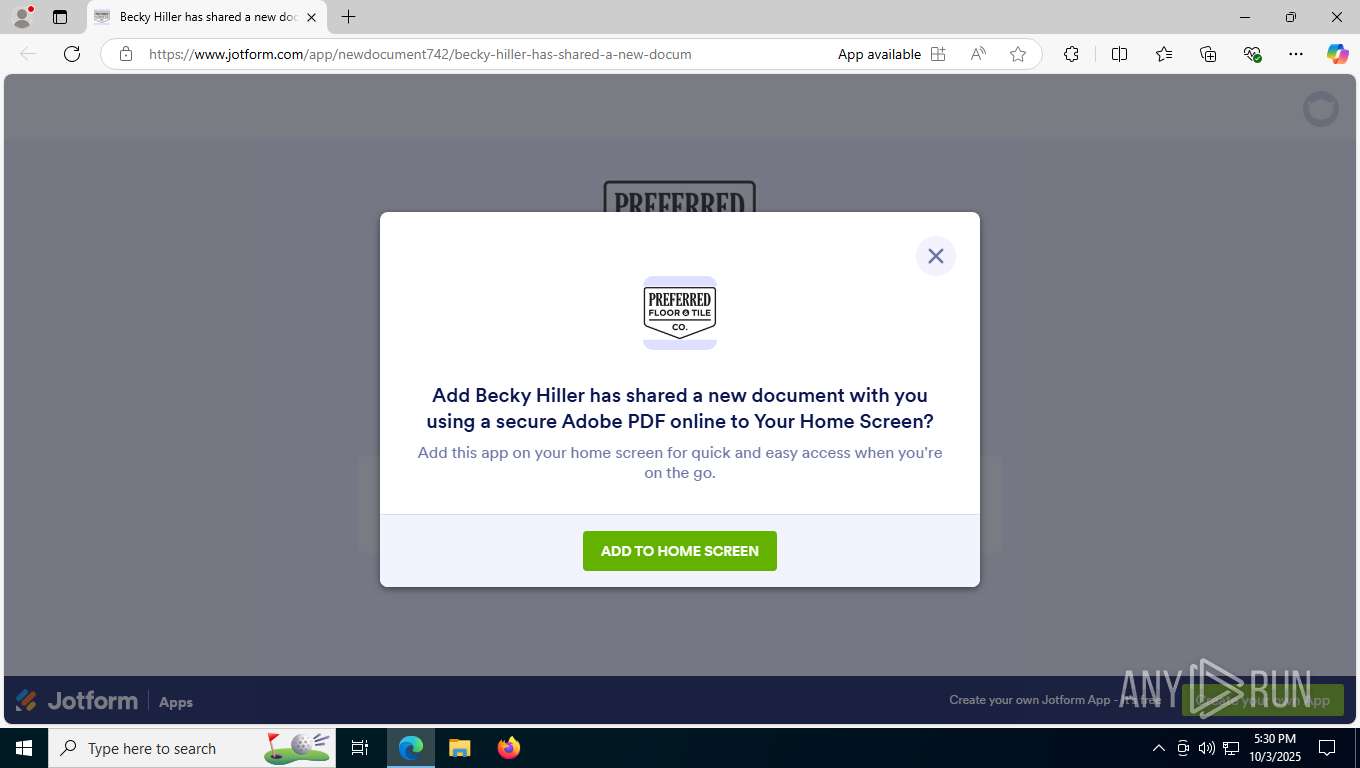The image size is (1360, 768).
Task: Open Read aloud icon
Action: coord(978,54)
